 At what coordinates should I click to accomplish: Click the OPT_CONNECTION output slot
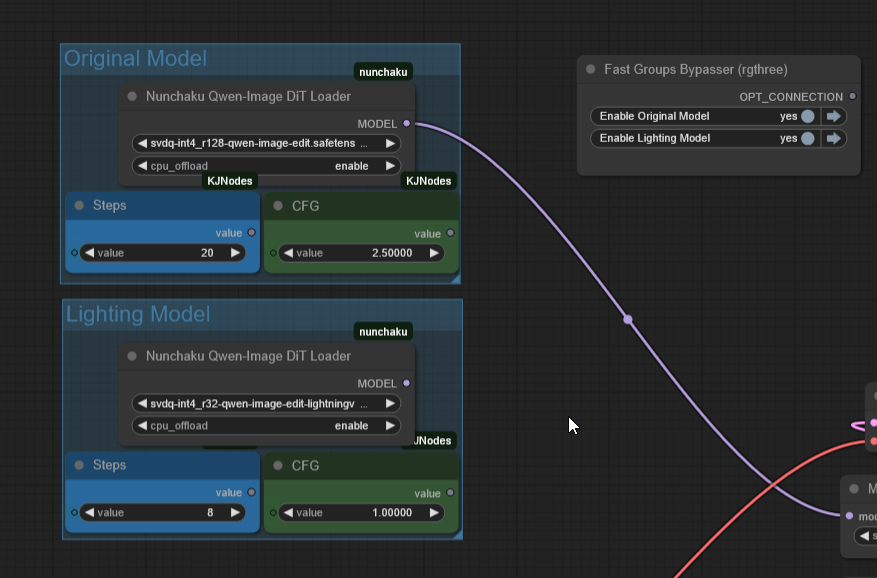852,96
